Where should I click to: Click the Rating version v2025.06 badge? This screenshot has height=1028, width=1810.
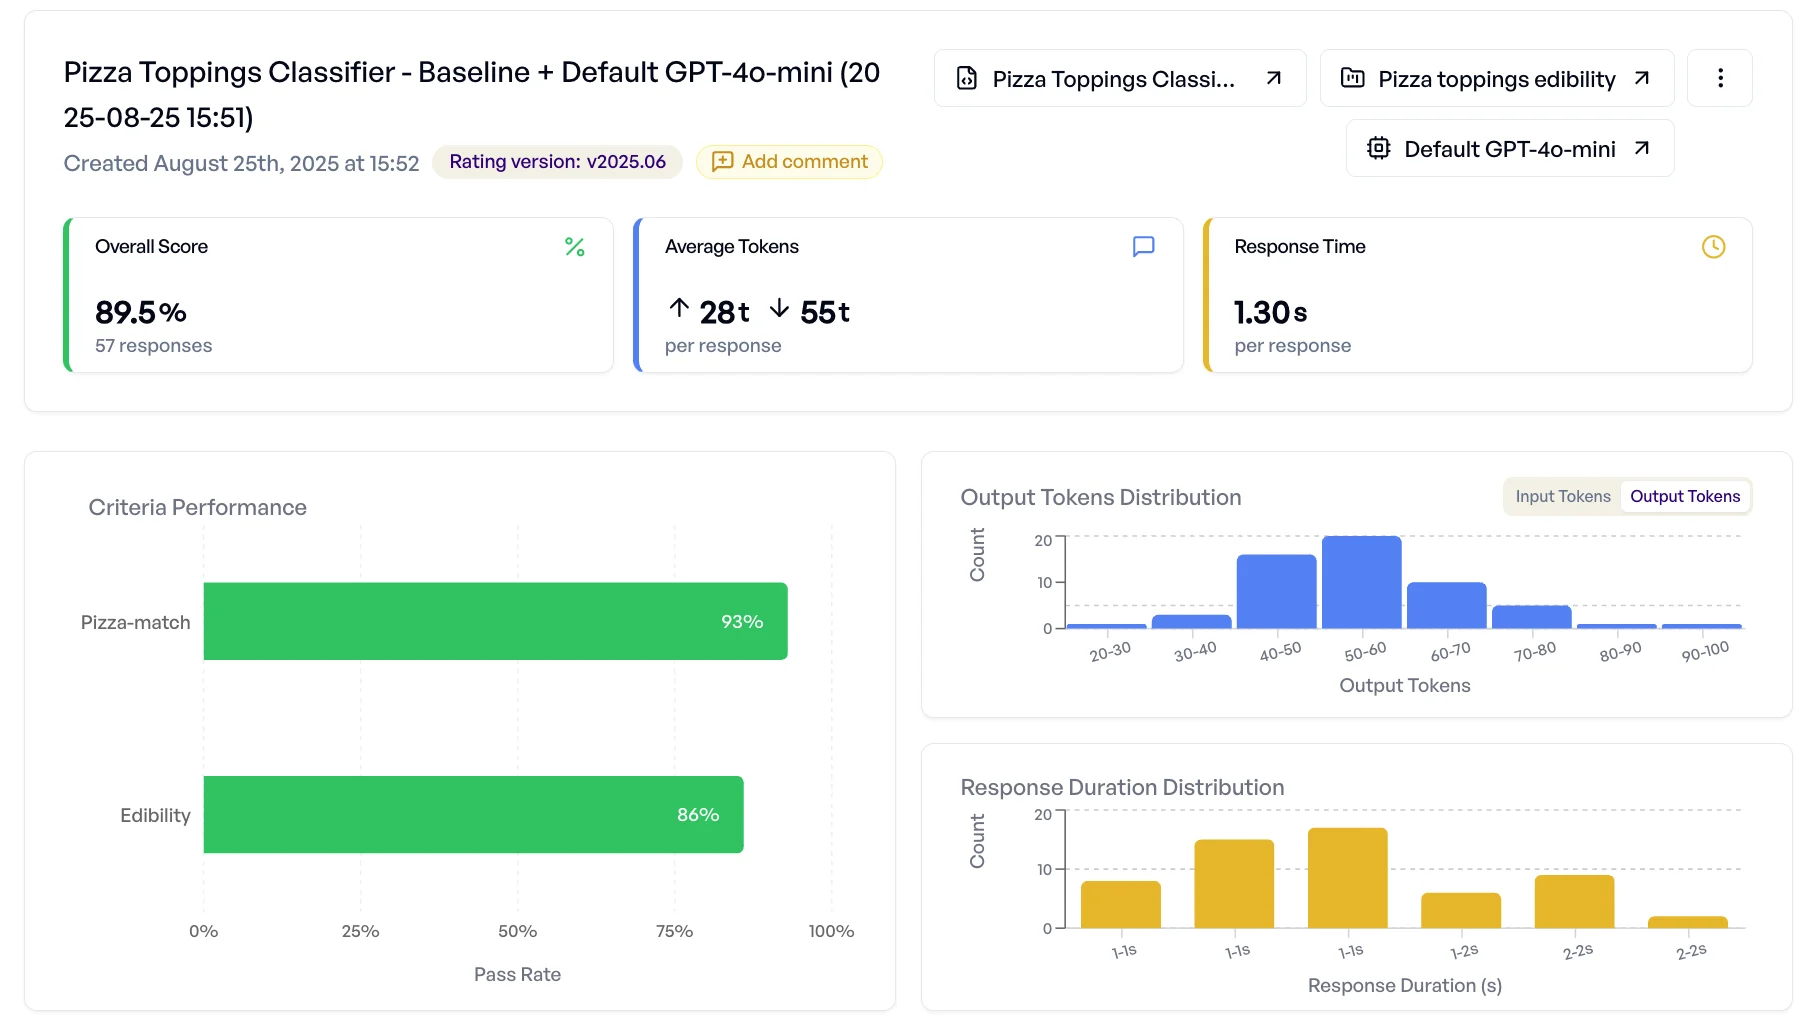(x=557, y=162)
